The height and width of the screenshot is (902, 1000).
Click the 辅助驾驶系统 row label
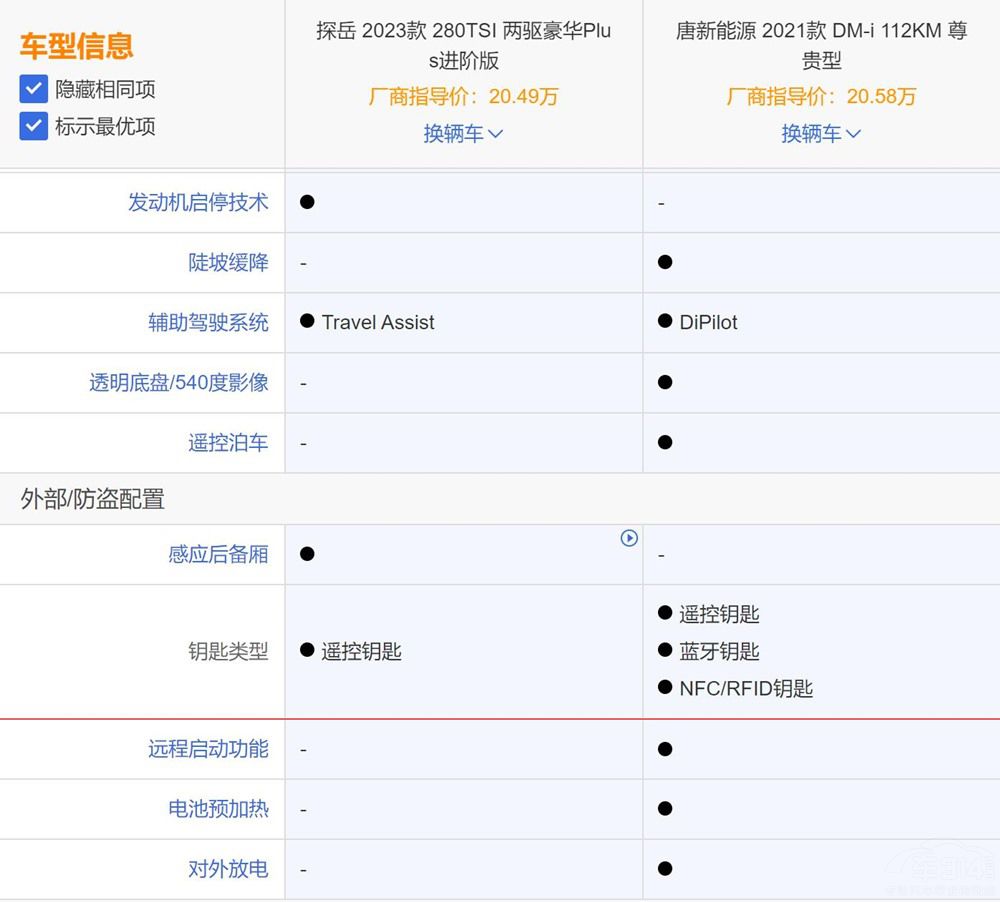pyautogui.click(x=208, y=322)
